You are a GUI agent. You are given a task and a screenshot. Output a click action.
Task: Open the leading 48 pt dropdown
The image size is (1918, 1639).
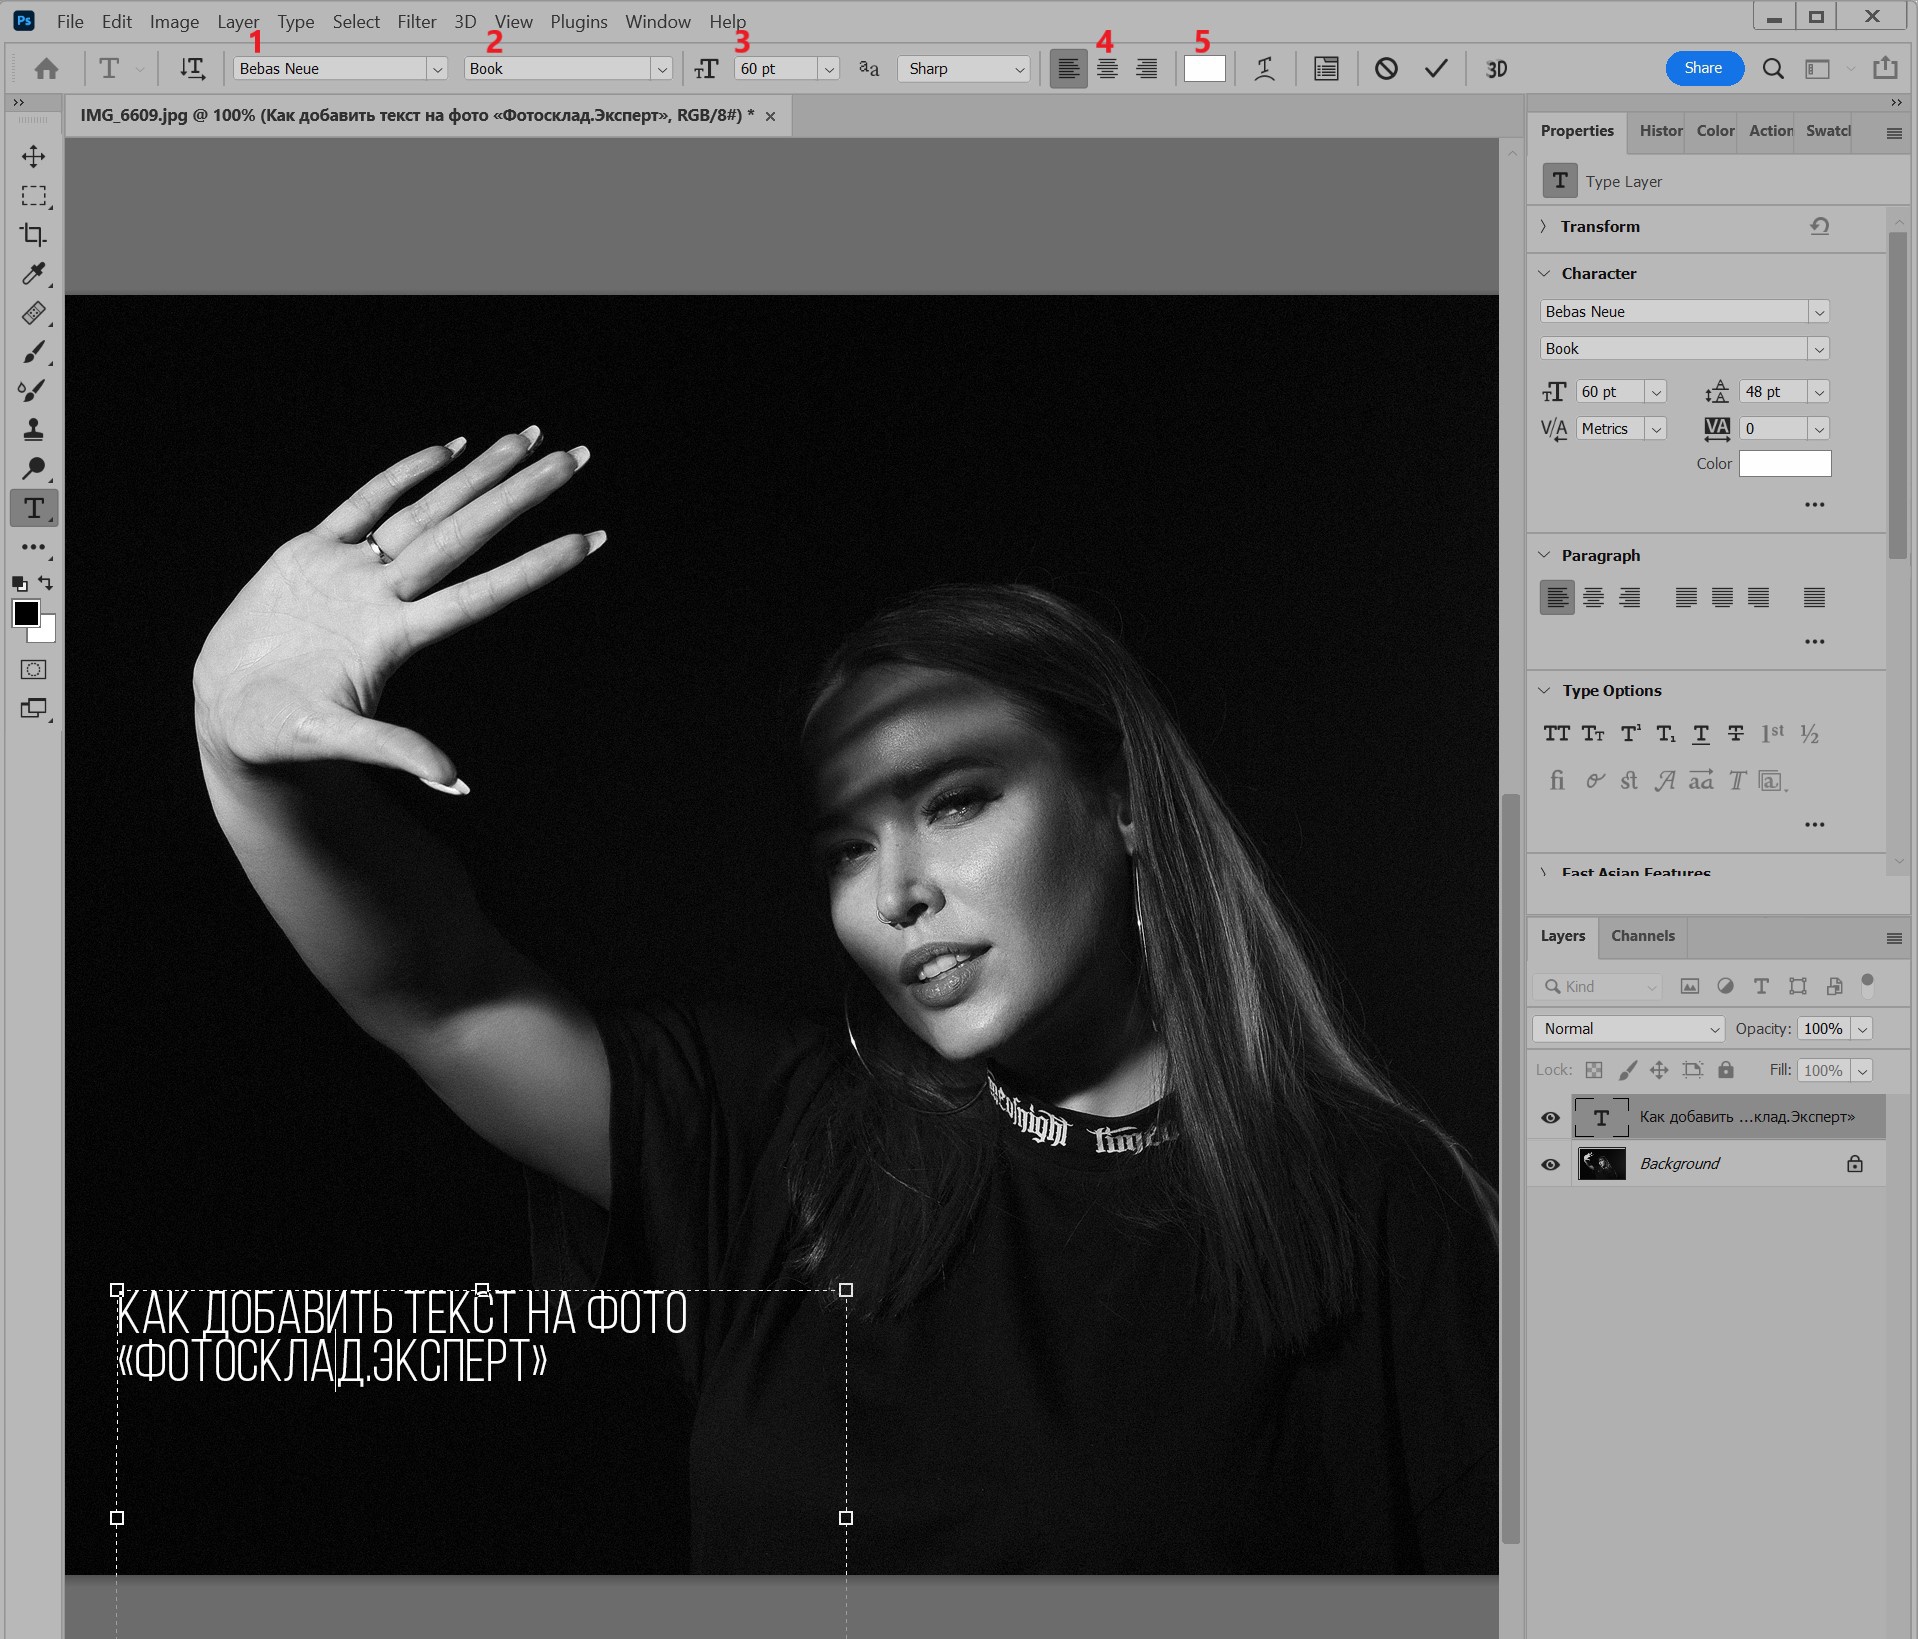coord(1819,392)
